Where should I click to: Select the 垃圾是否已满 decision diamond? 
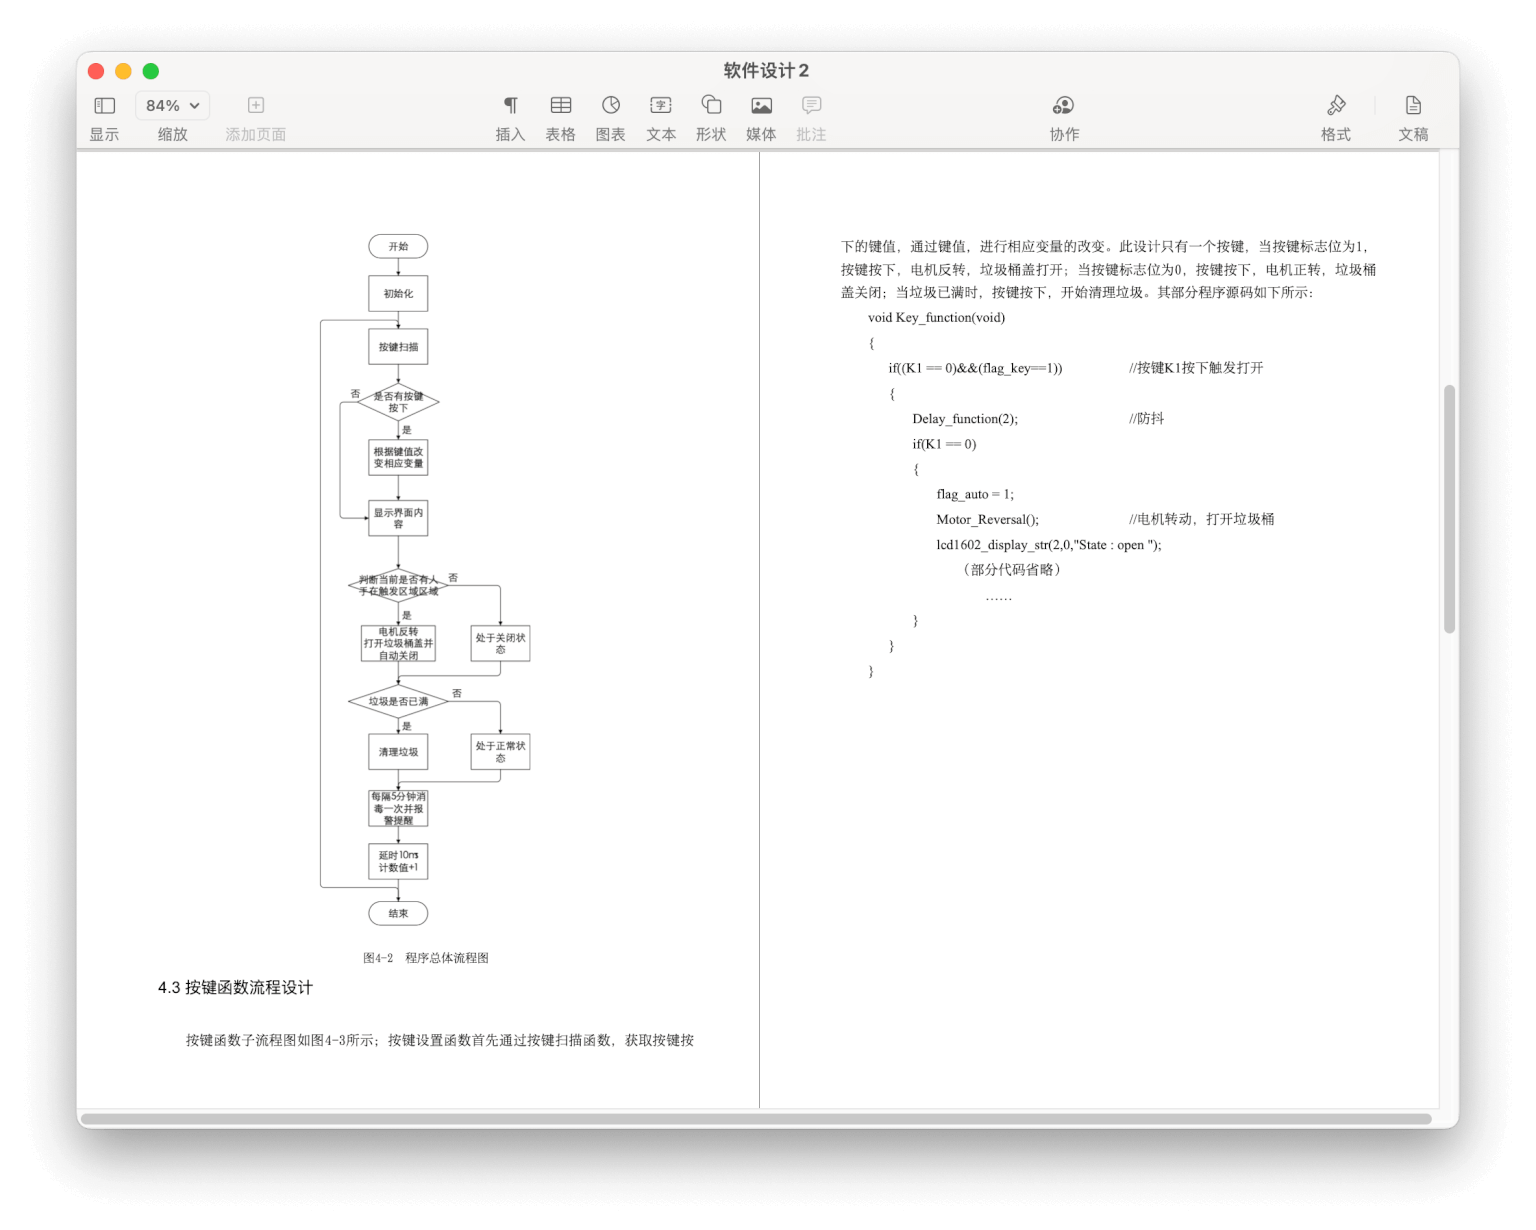coord(398,701)
